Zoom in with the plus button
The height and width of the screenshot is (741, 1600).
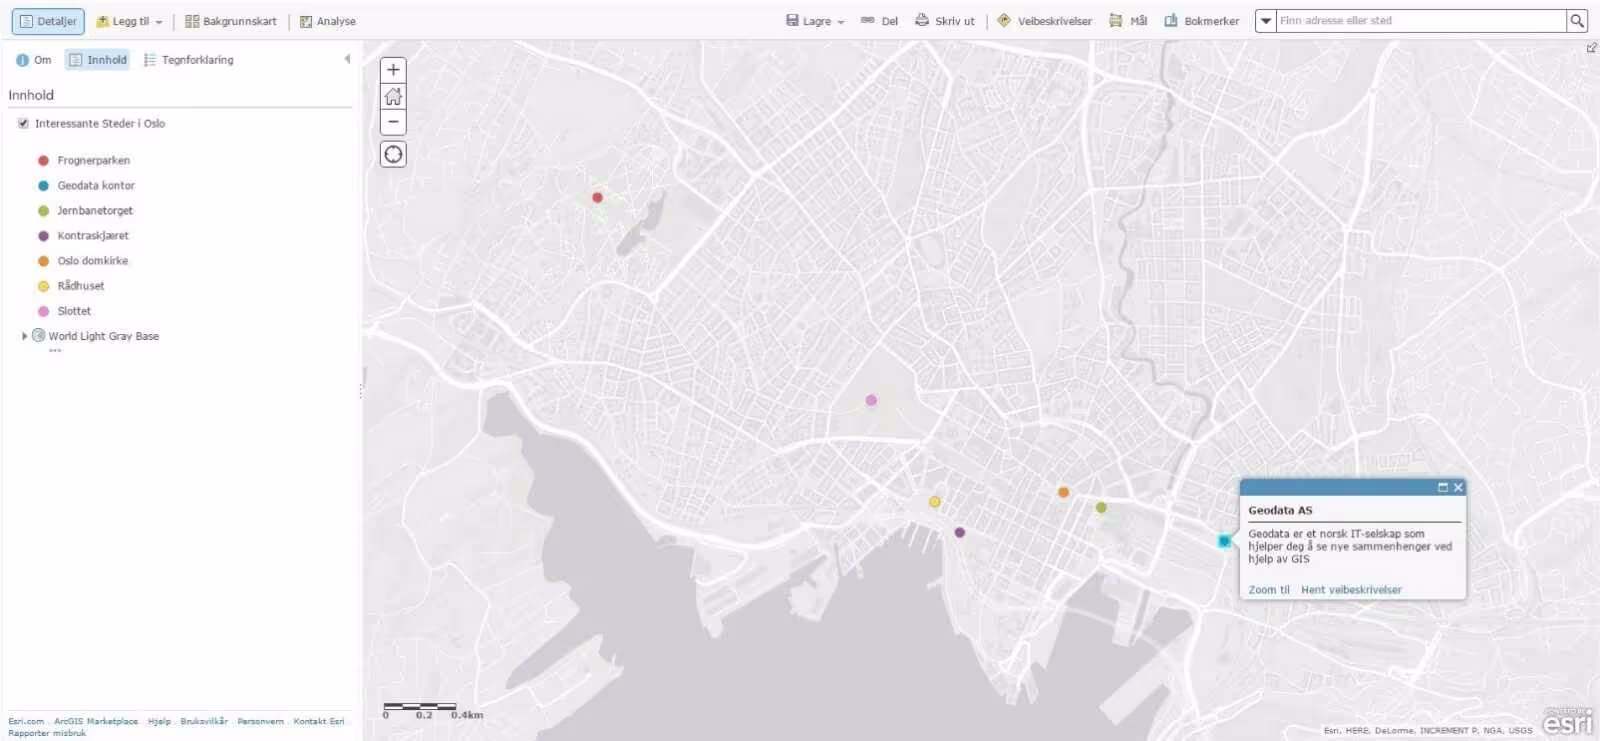(393, 70)
